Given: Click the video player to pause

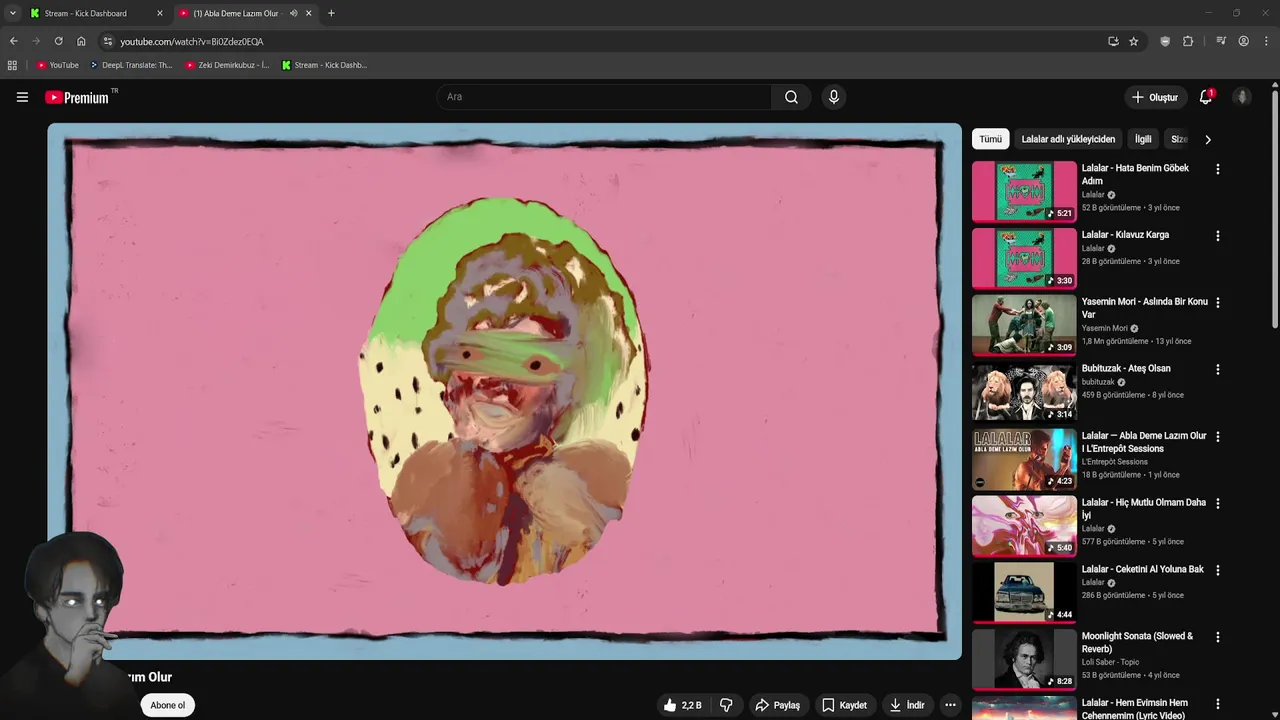Looking at the screenshot, I should [x=504, y=391].
